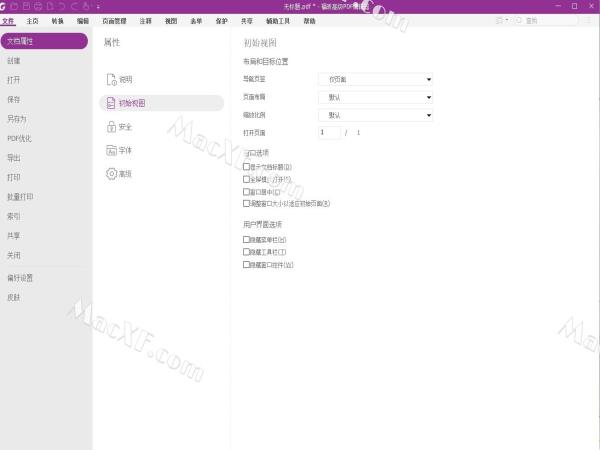Click the 打开页面 page number field
600x450 pixels.
[x=328, y=132]
